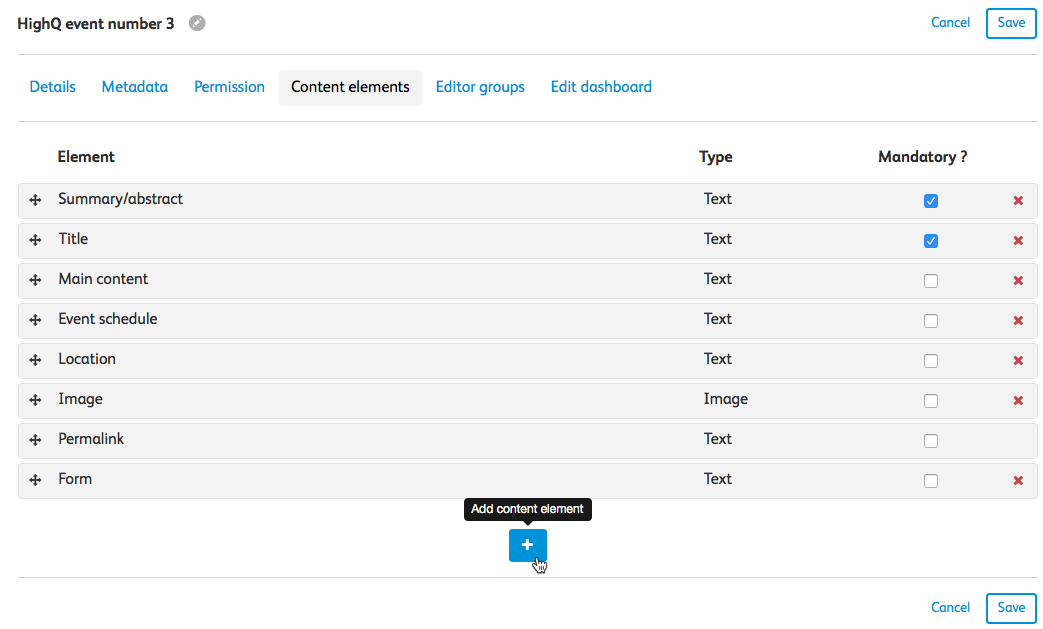Screen dimensions: 1043x629
Task: Select the move icon beside Title row
Action: click(35, 241)
